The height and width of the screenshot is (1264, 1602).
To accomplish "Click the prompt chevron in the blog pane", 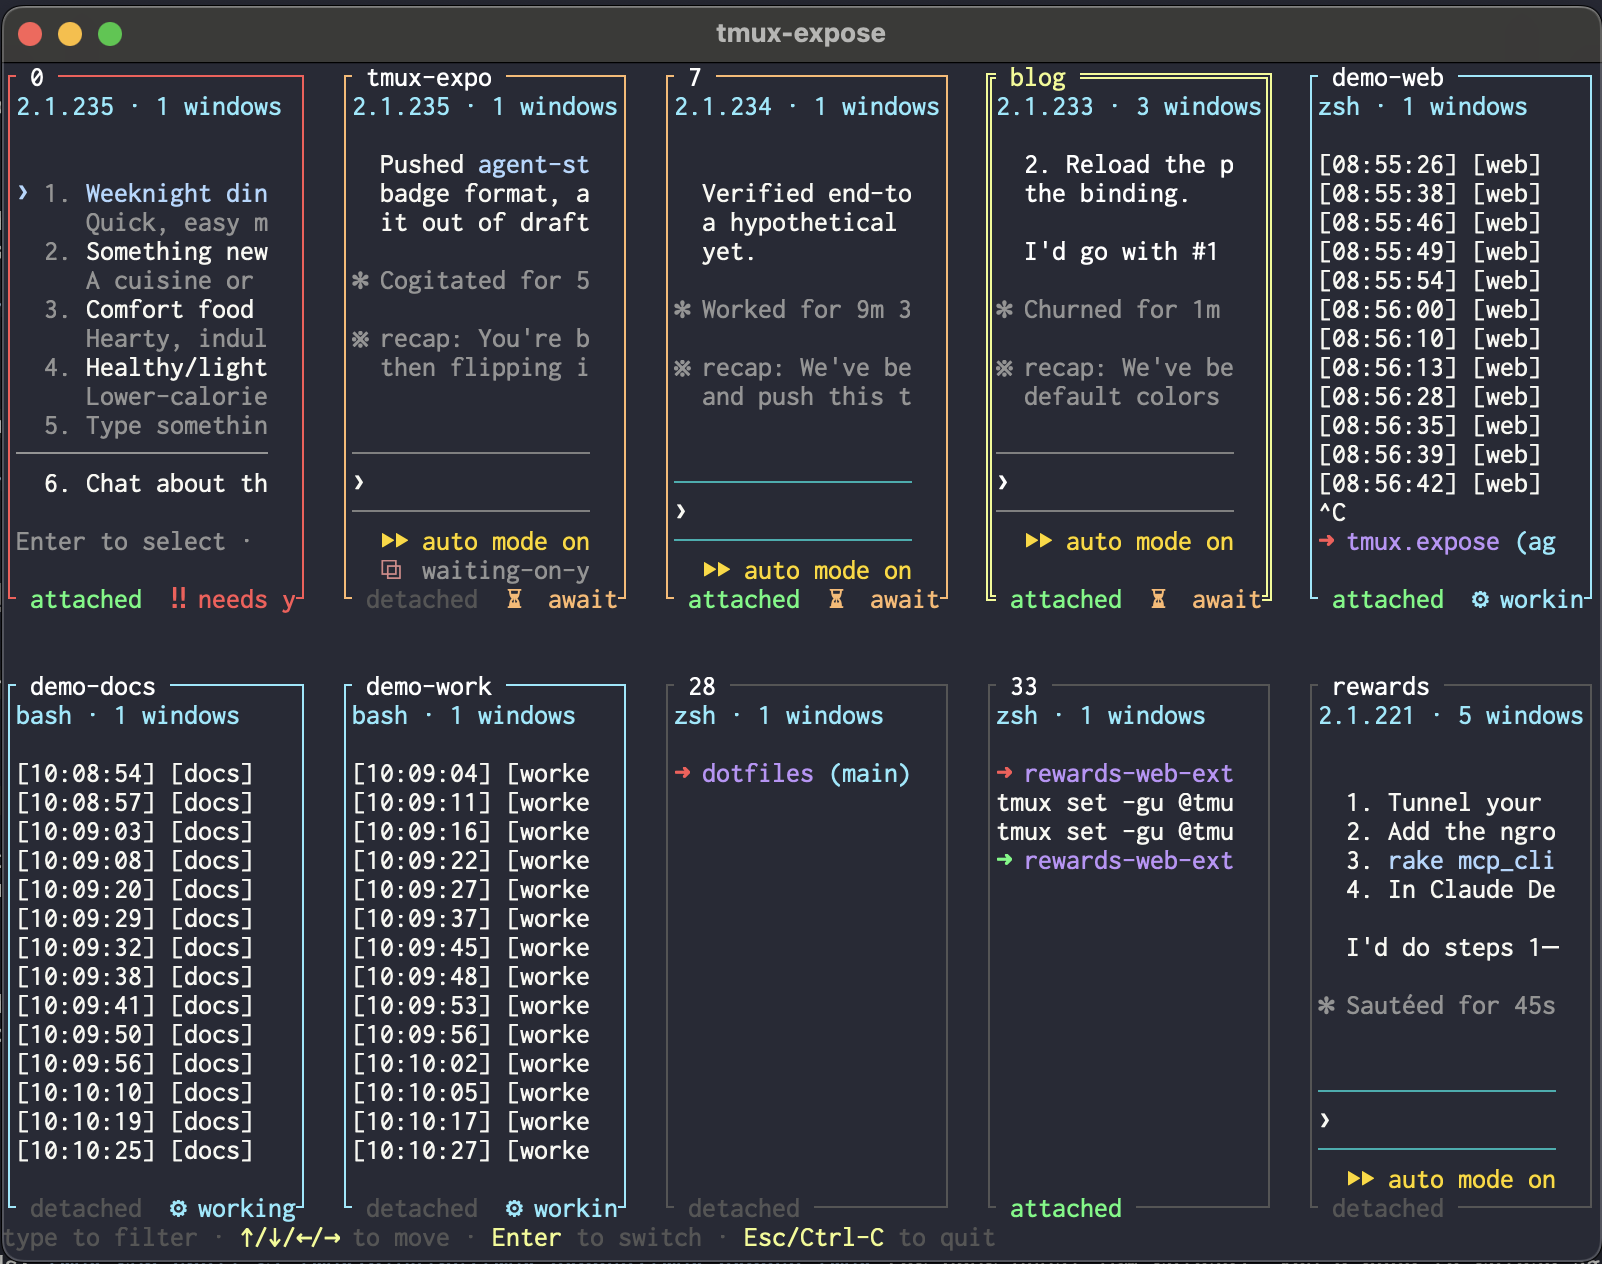I will (1003, 483).
